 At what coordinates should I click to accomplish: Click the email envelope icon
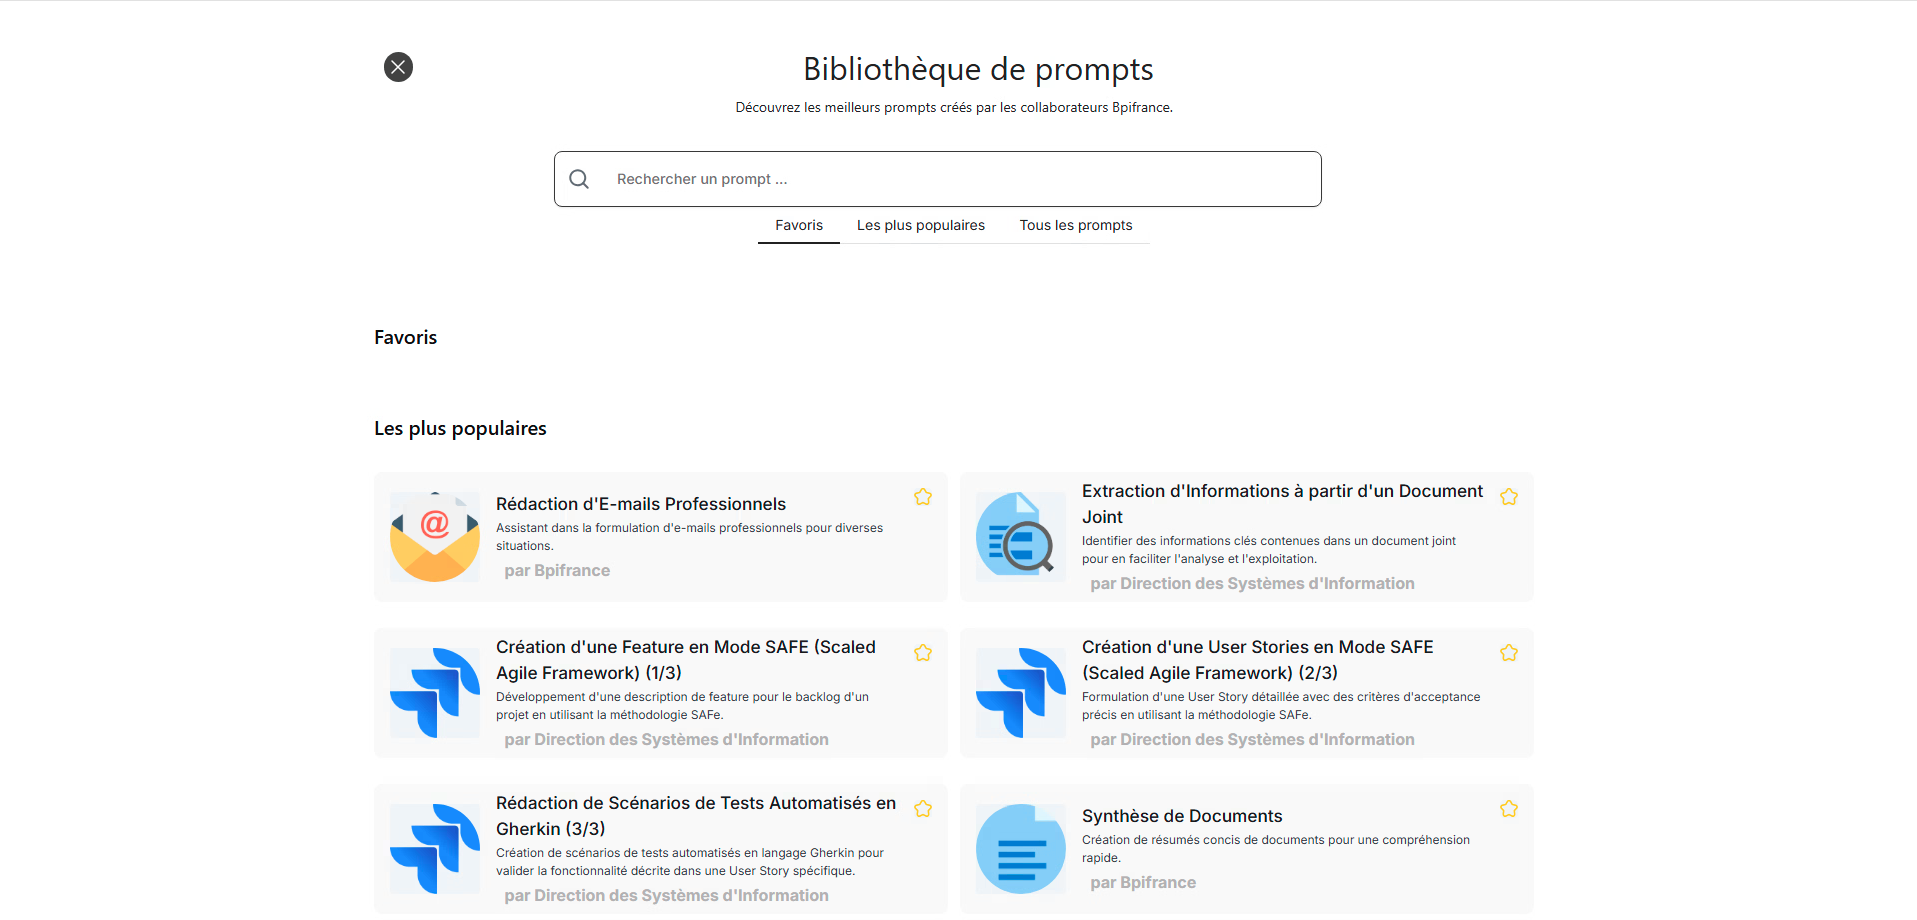coord(435,537)
